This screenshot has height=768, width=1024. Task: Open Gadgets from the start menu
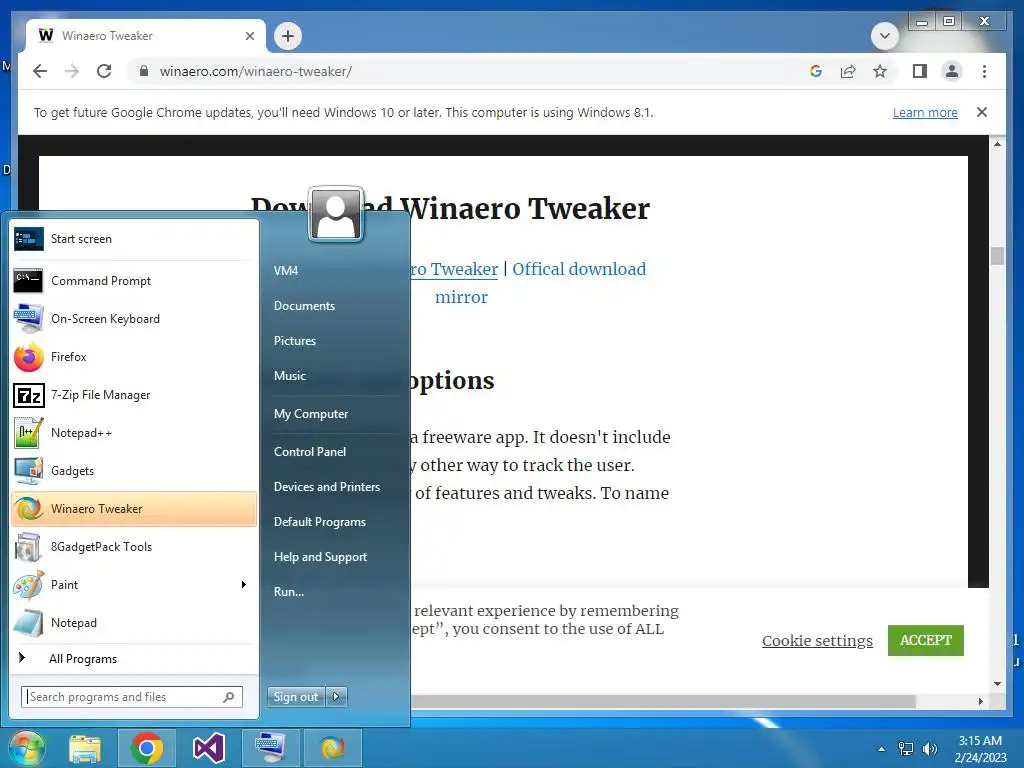click(134, 471)
